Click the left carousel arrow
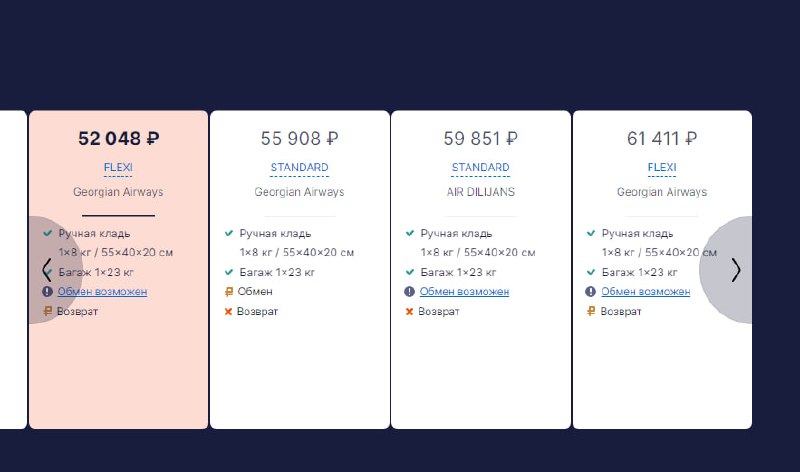Viewport: 800px width, 472px height. click(46, 270)
